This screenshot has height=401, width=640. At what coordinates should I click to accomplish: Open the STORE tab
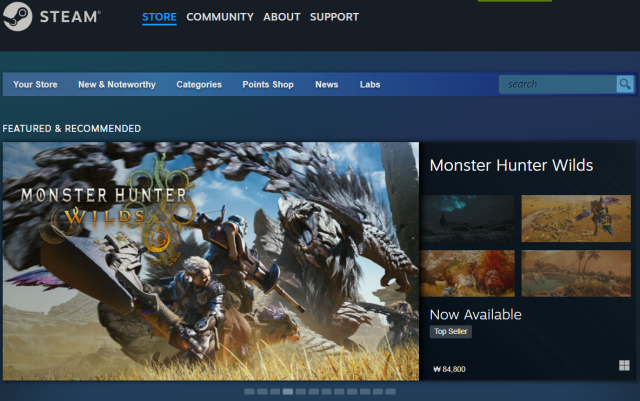click(159, 17)
